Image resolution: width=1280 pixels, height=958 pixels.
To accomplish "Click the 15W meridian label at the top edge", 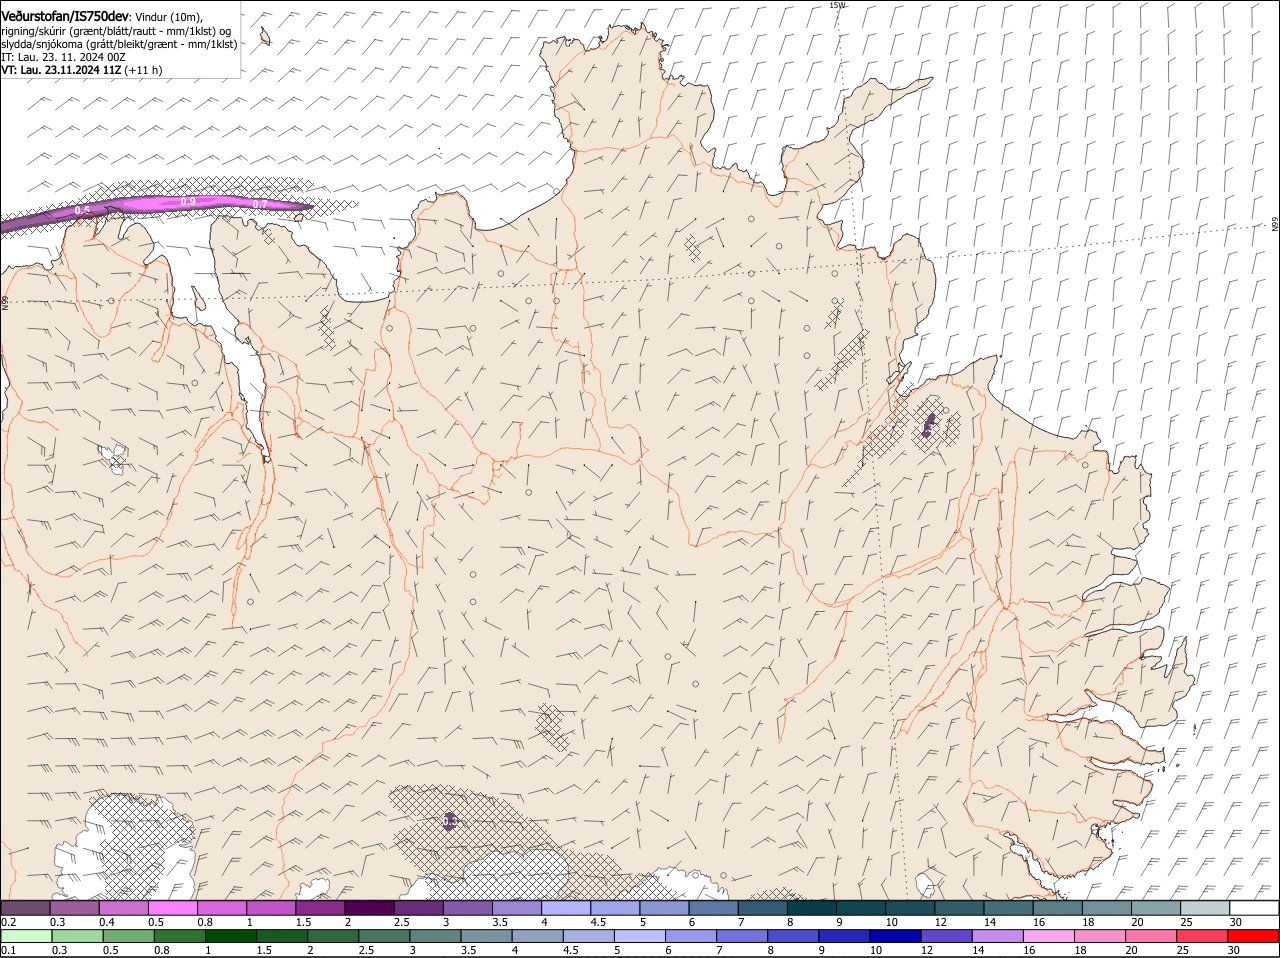I will (x=837, y=5).
